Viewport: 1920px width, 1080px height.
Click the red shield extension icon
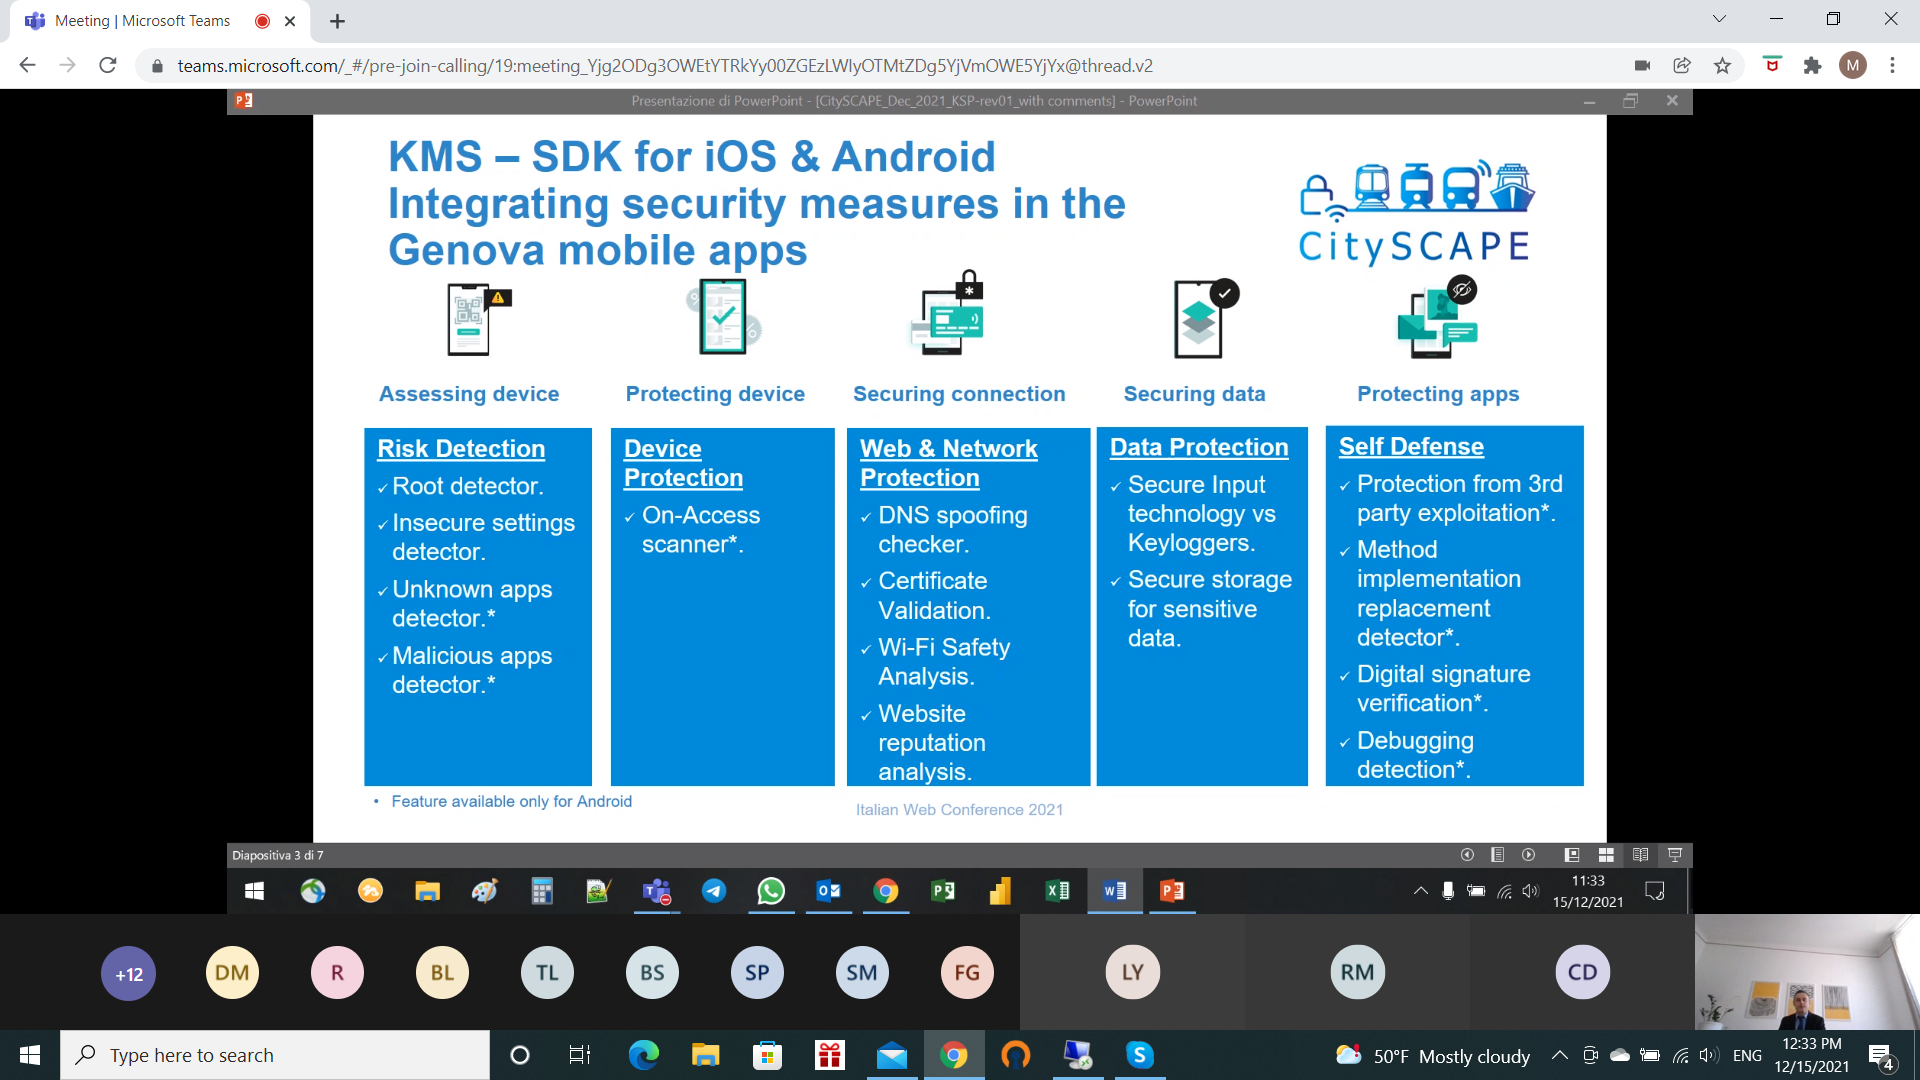[1772, 66]
